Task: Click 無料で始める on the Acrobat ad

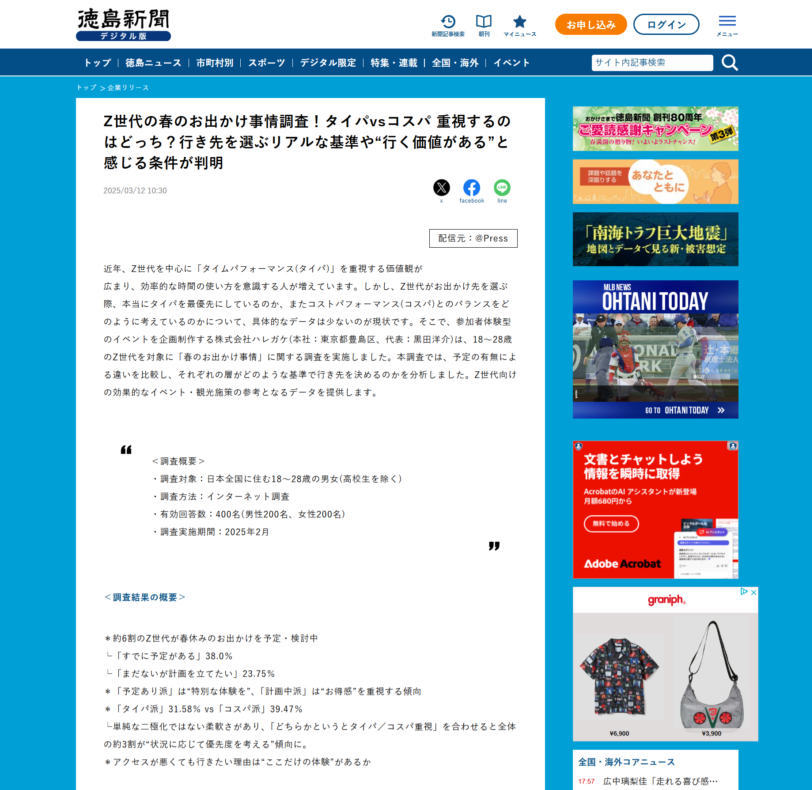Action: (609, 523)
